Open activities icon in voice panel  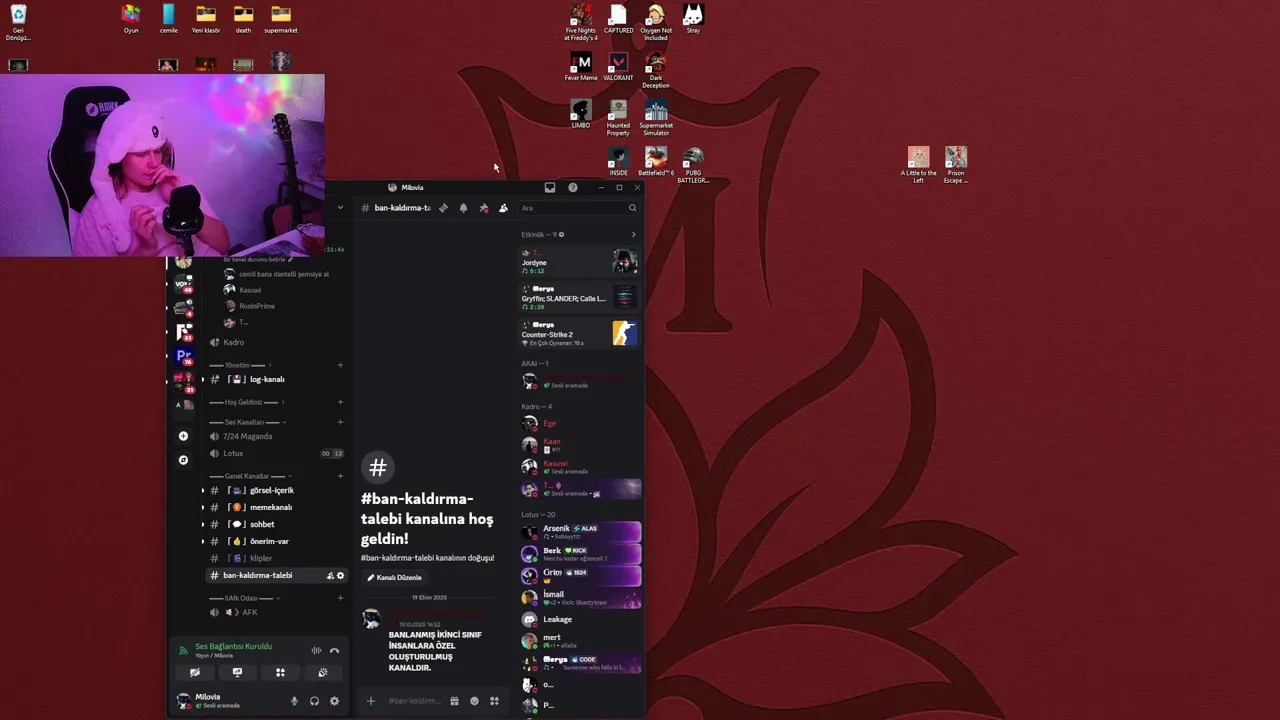coord(280,672)
